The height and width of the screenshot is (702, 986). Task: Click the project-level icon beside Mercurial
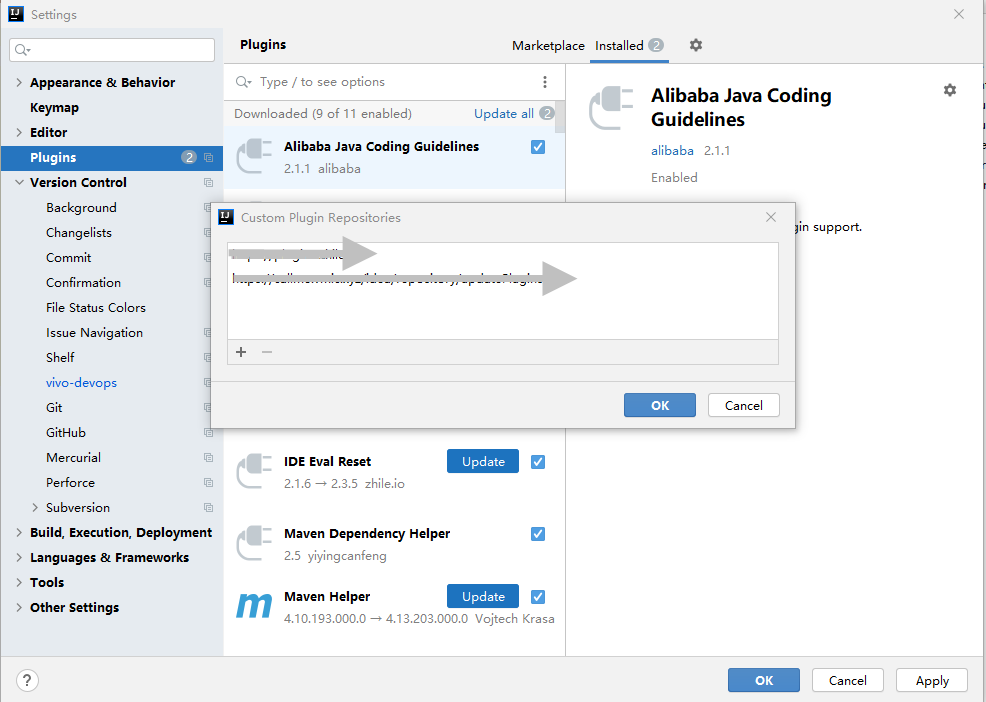(209, 458)
